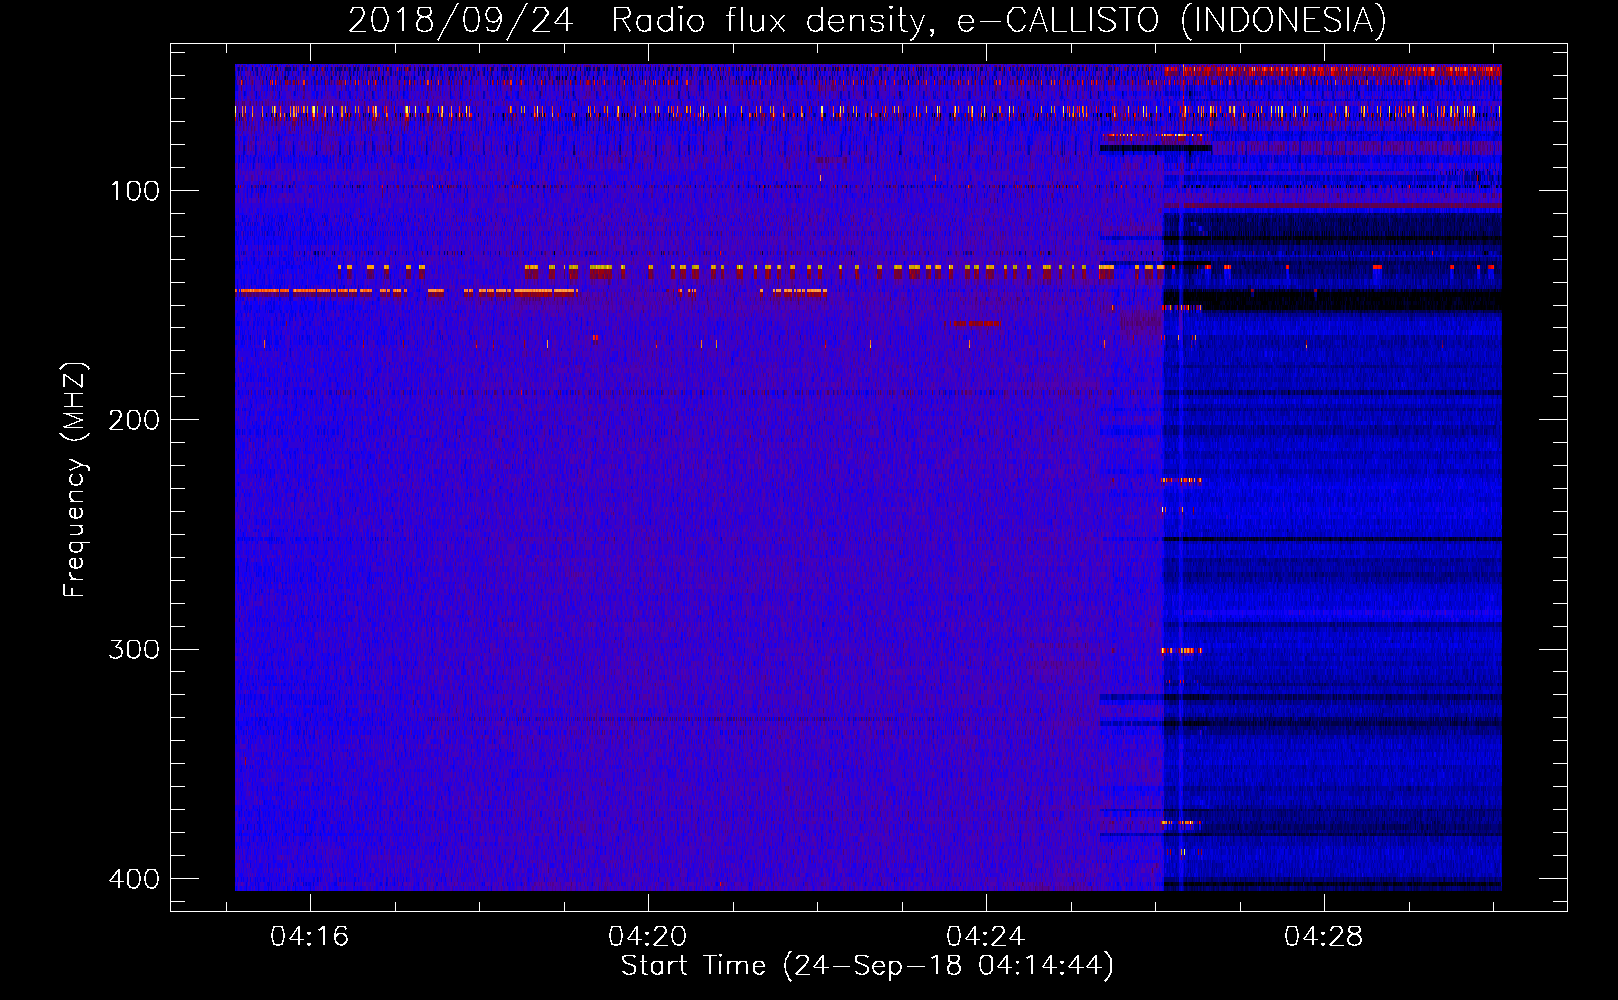Click the 04:24 time tick label
The width and height of the screenshot is (1618, 1000).
(x=986, y=937)
